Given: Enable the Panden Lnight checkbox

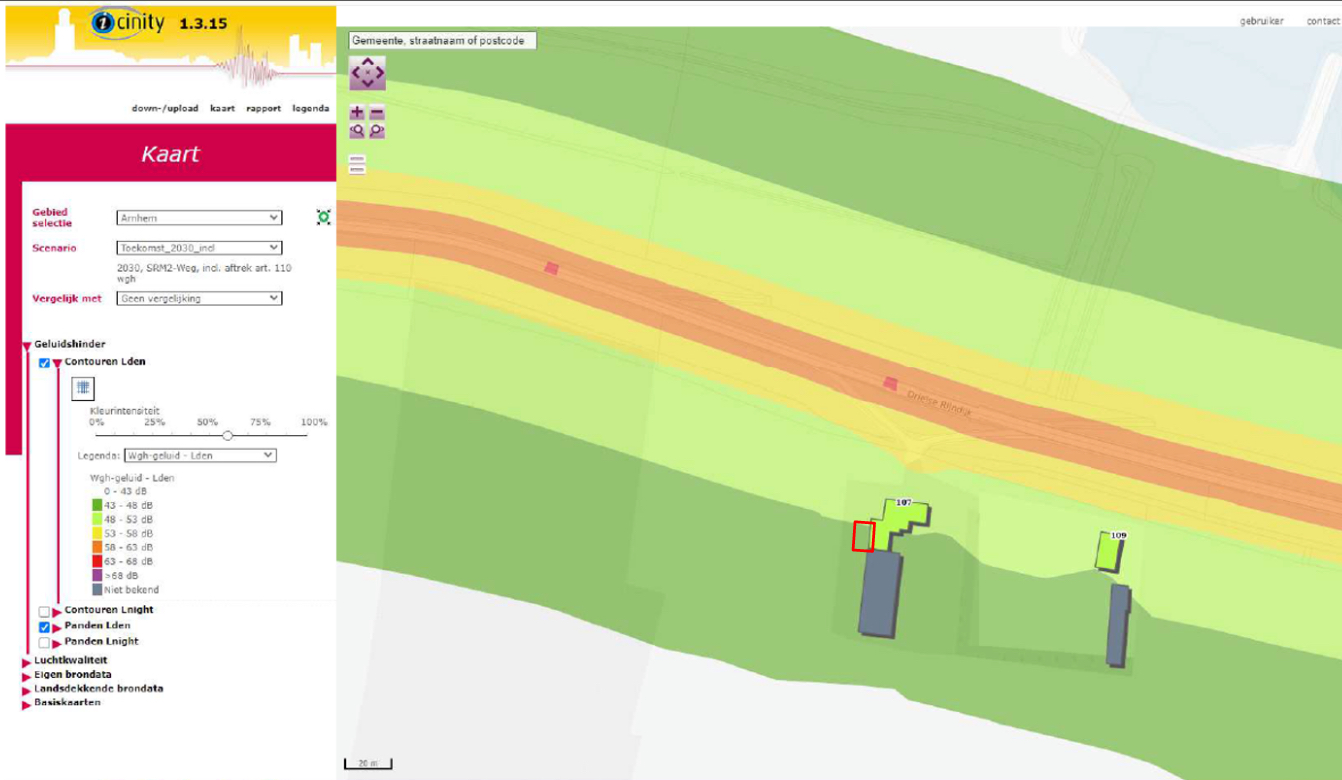Looking at the screenshot, I should coord(44,643).
